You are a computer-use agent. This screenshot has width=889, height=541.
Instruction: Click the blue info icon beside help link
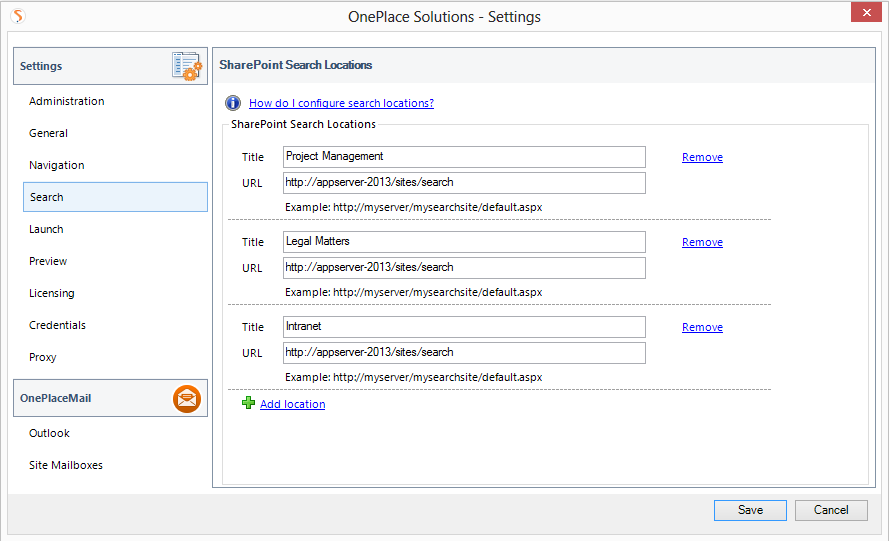[x=233, y=103]
